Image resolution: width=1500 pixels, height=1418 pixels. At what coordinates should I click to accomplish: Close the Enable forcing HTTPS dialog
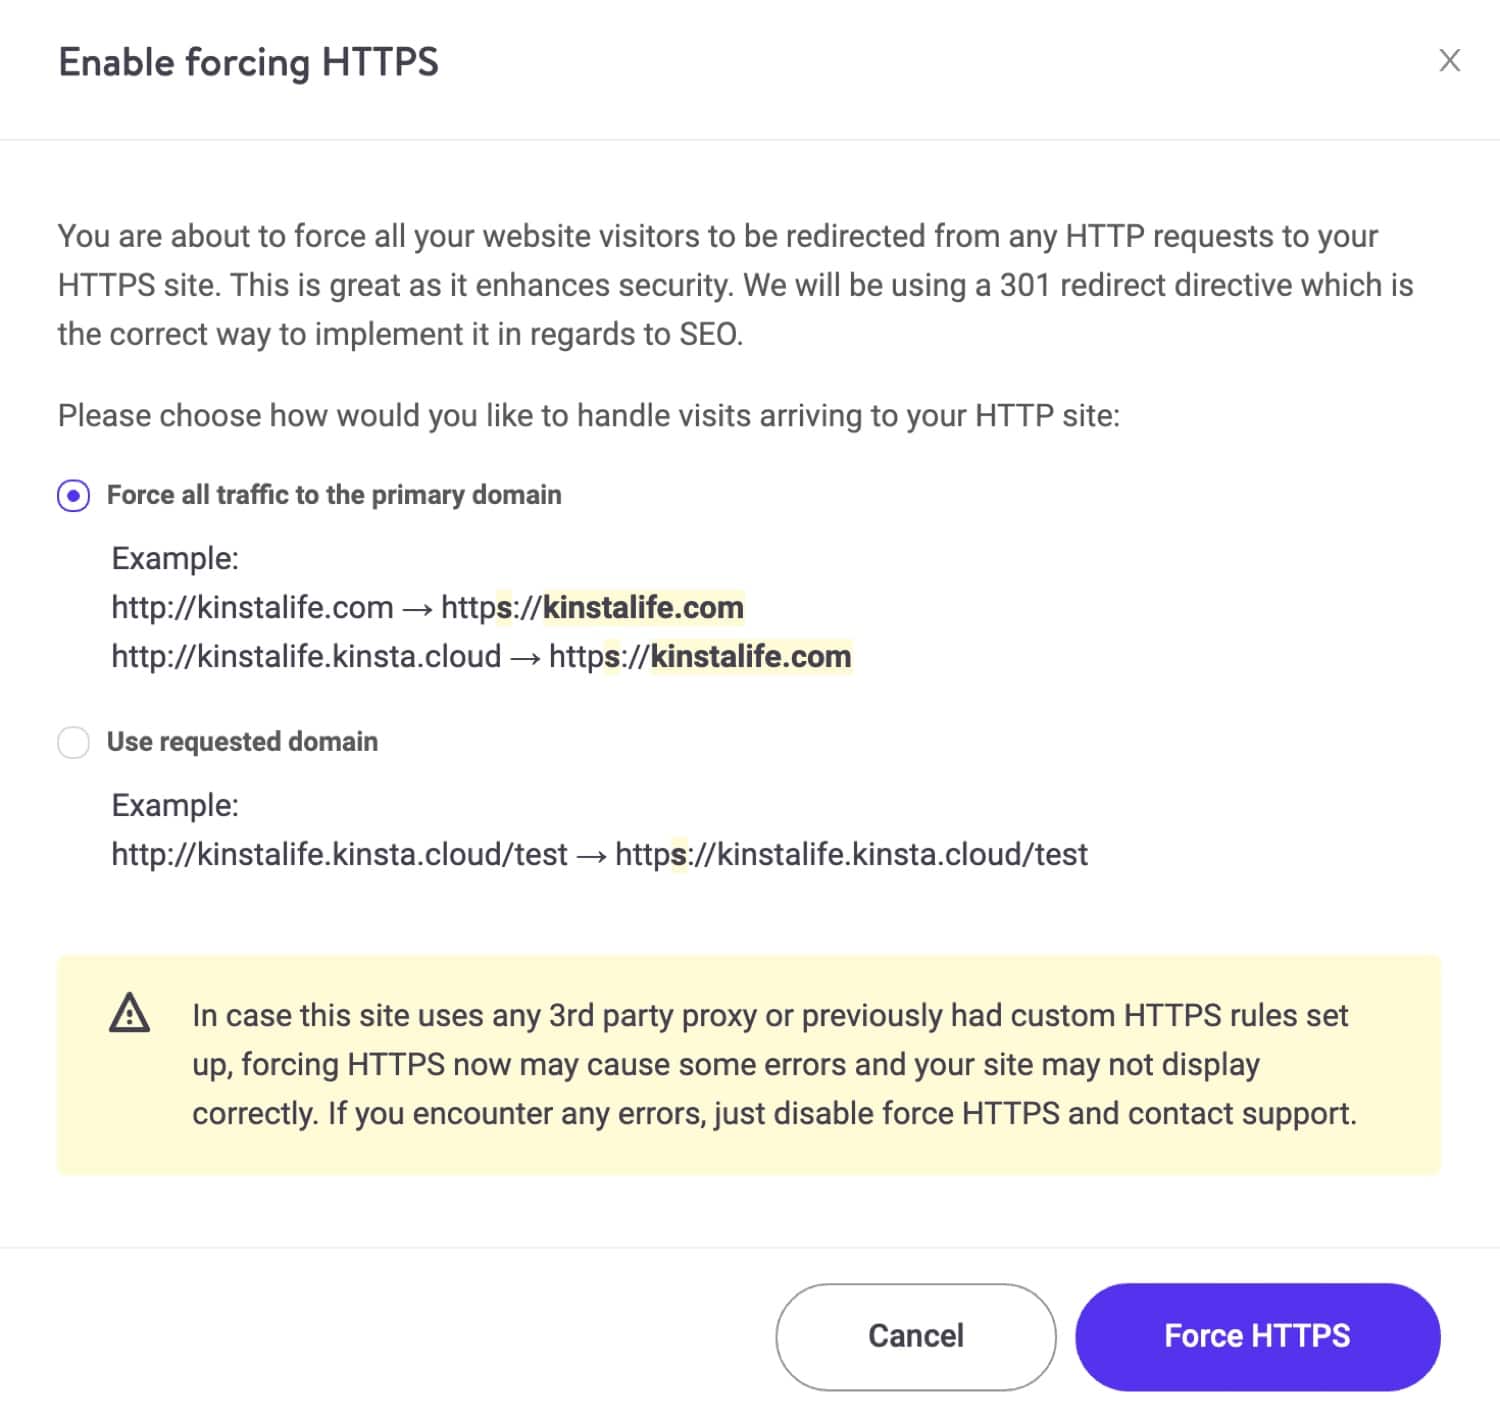pyautogui.click(x=1449, y=61)
